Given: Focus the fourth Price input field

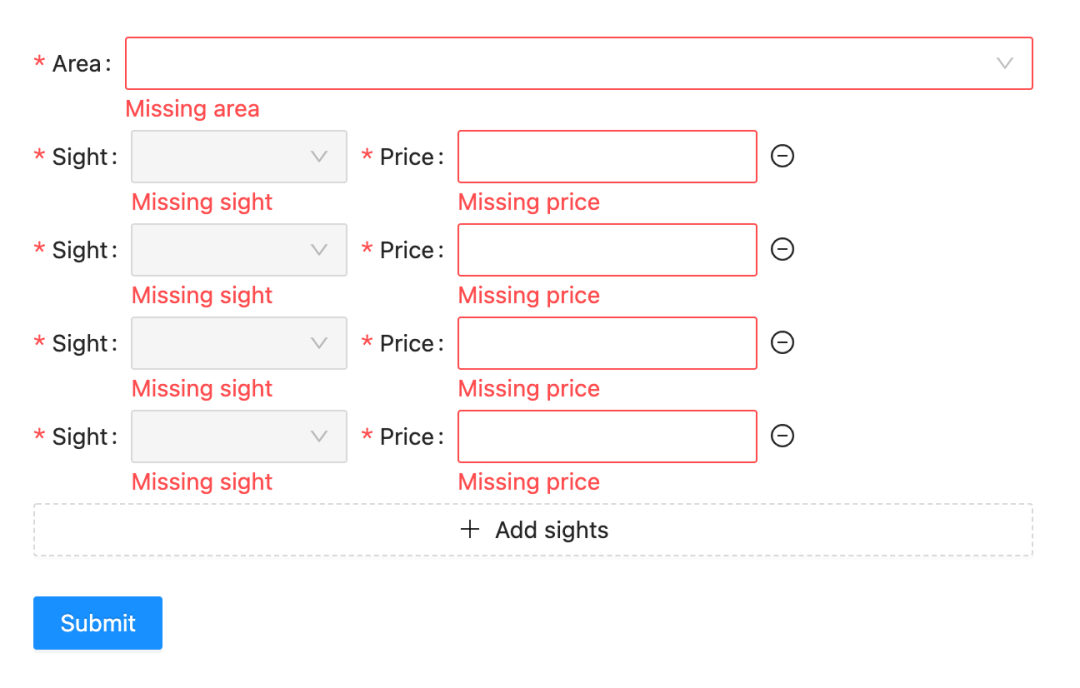Looking at the screenshot, I should [607, 437].
